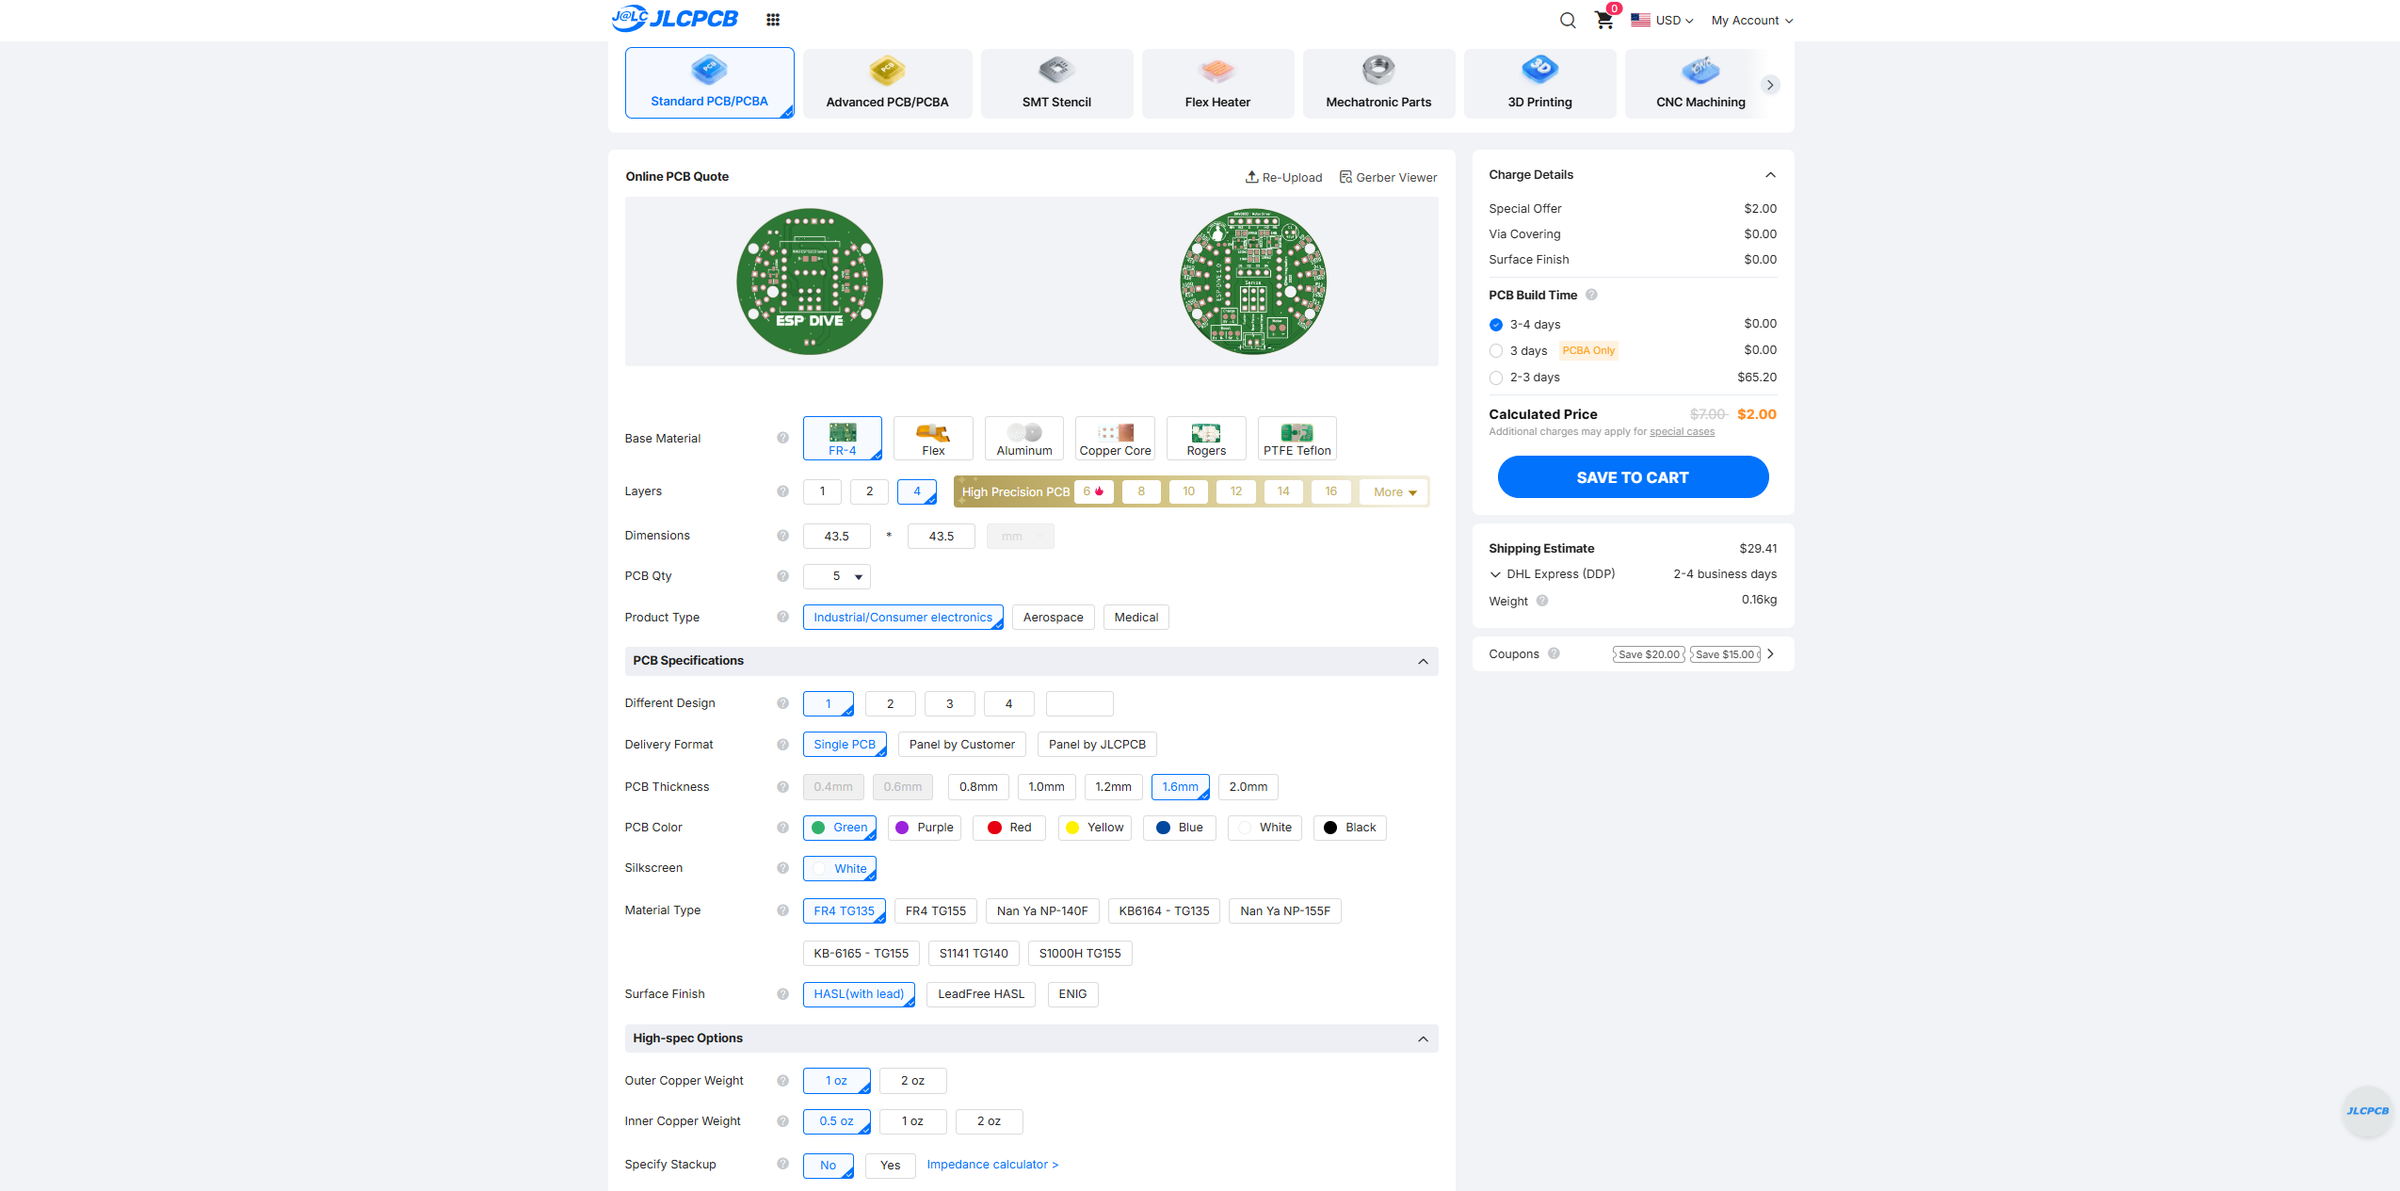Pick Red PCB color
The width and height of the screenshot is (2400, 1191).
(x=1009, y=828)
